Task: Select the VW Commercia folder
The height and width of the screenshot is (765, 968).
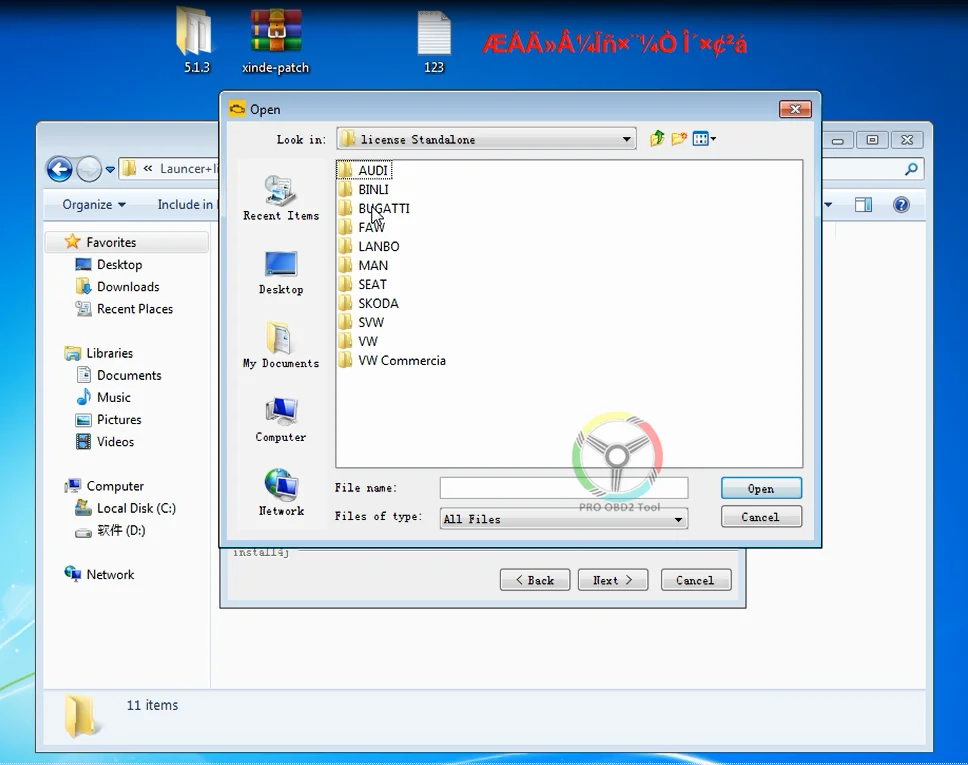Action: click(392, 361)
